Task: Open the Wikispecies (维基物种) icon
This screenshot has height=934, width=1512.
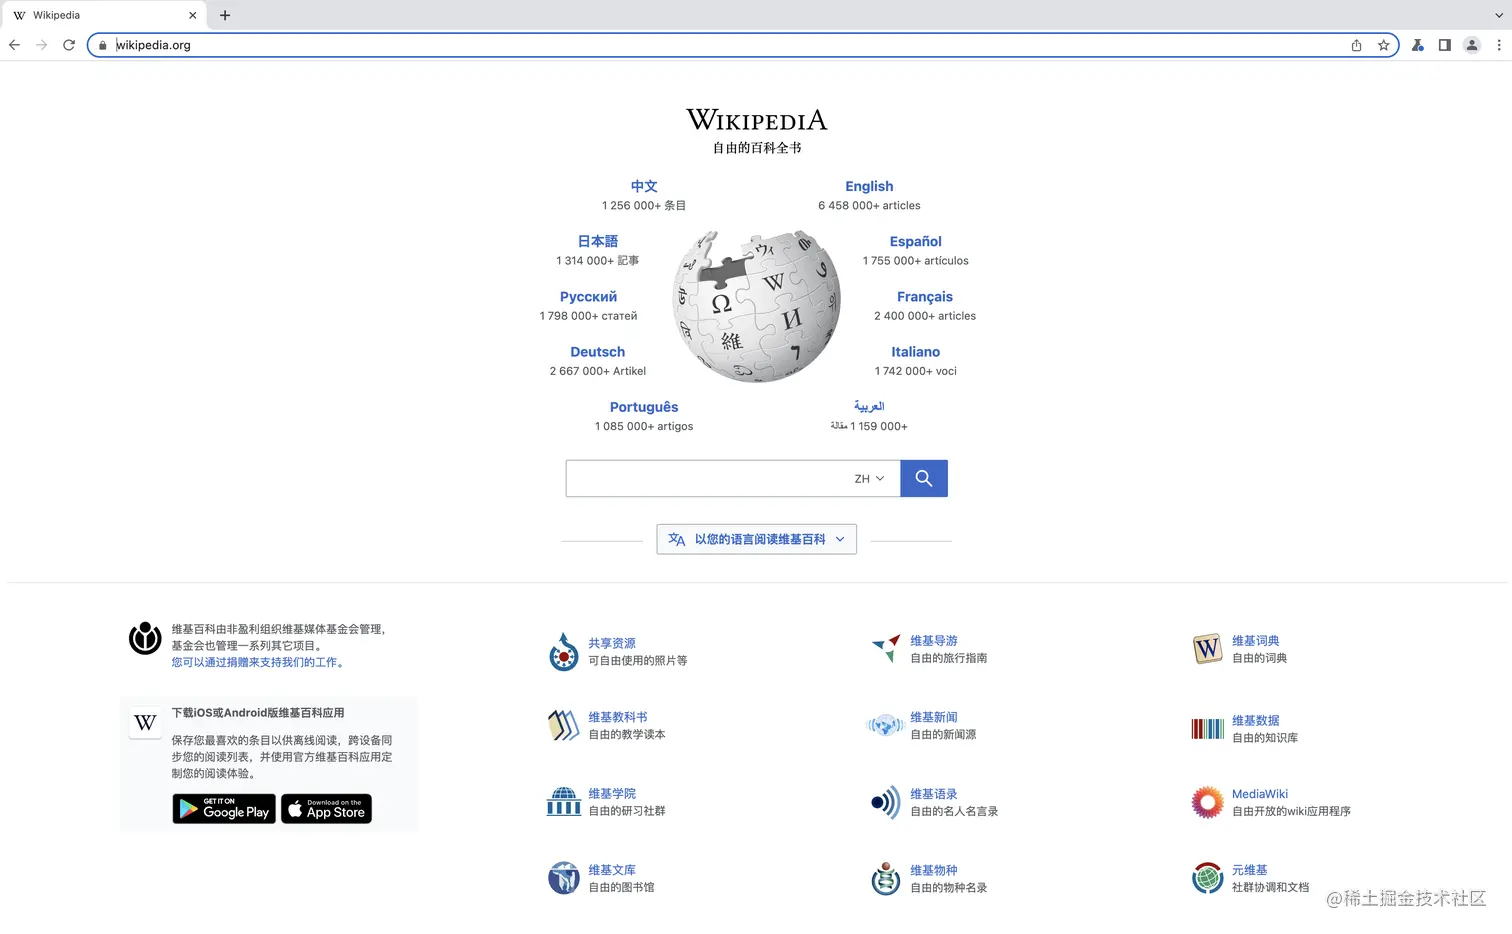Action: [x=886, y=878]
